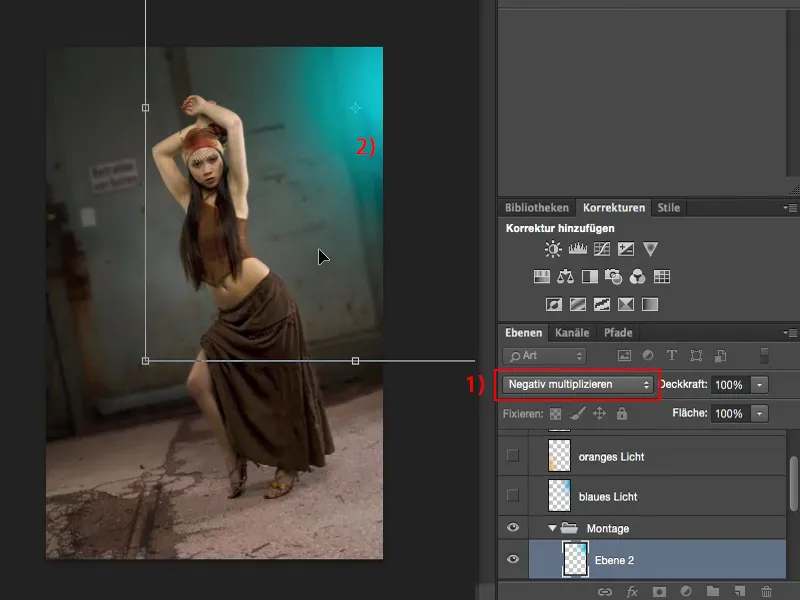Switch to the Pfade tab
This screenshot has width=800, height=600.
point(618,333)
